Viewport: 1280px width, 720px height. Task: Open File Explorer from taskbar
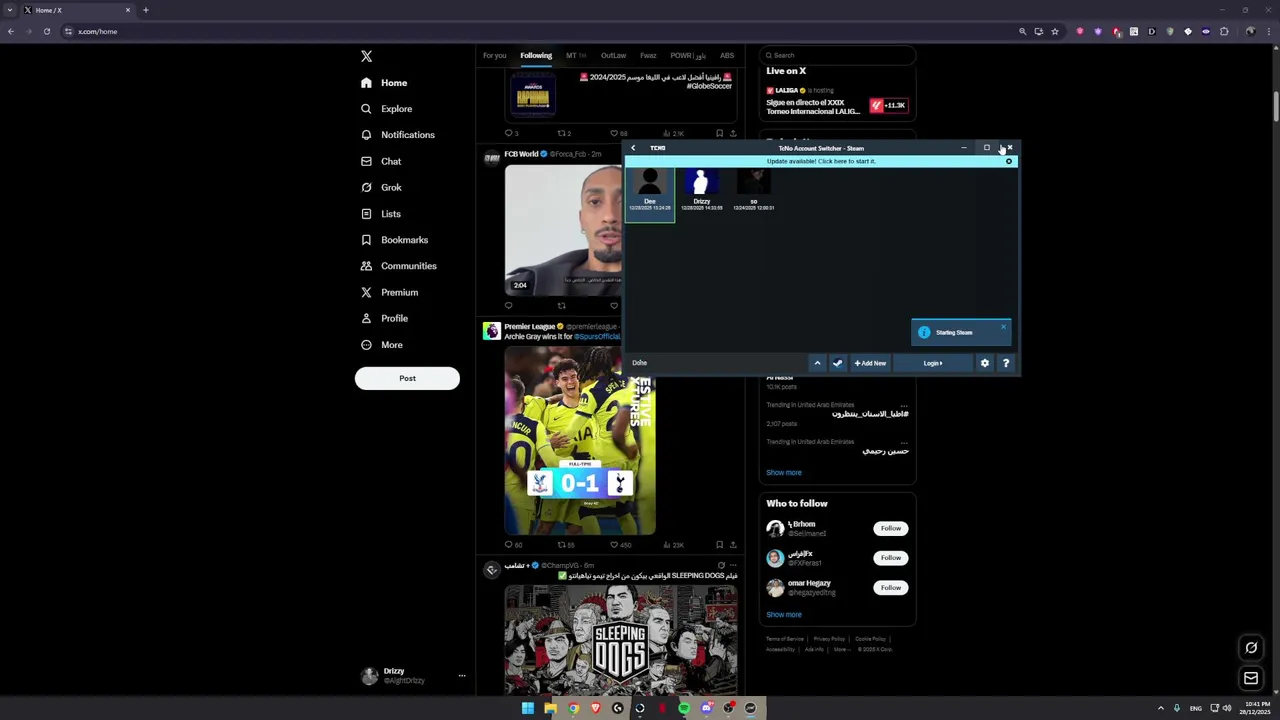click(x=550, y=708)
